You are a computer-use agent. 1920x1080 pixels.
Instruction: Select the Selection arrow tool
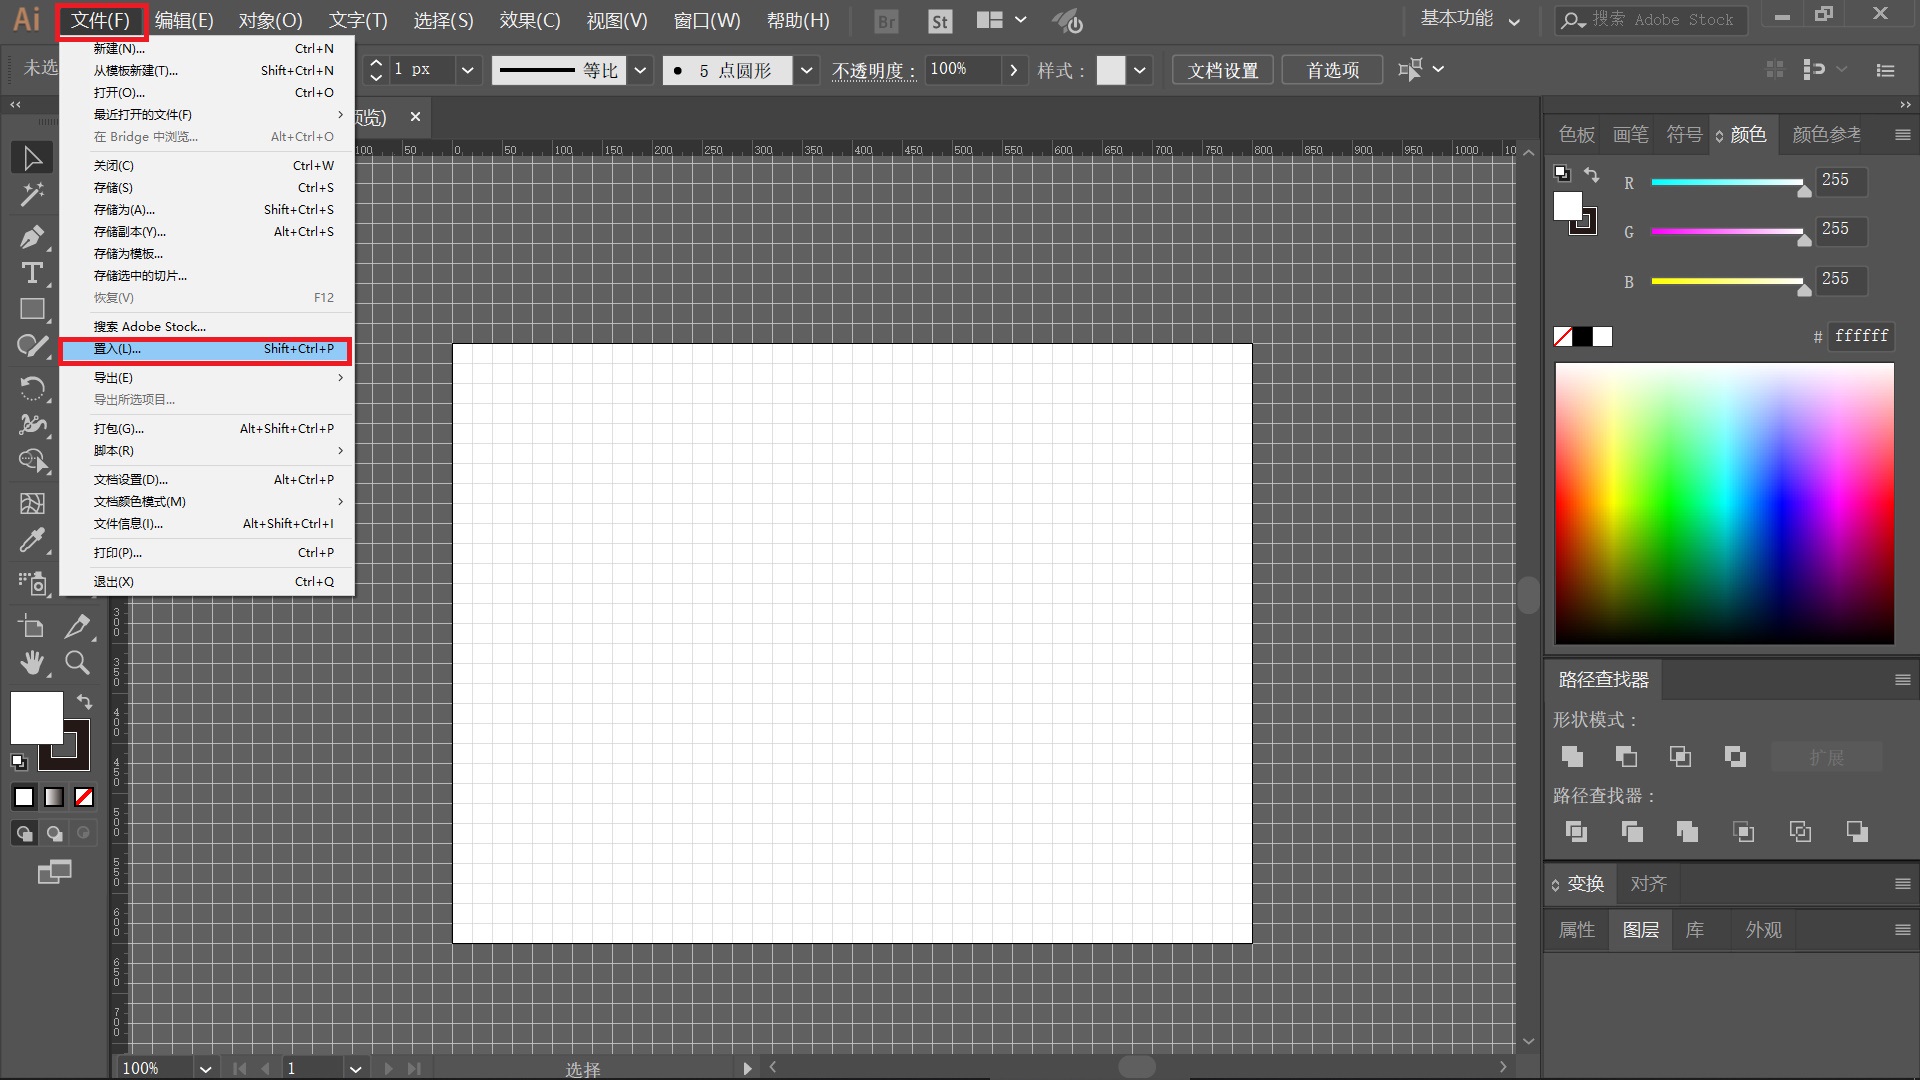click(x=32, y=158)
